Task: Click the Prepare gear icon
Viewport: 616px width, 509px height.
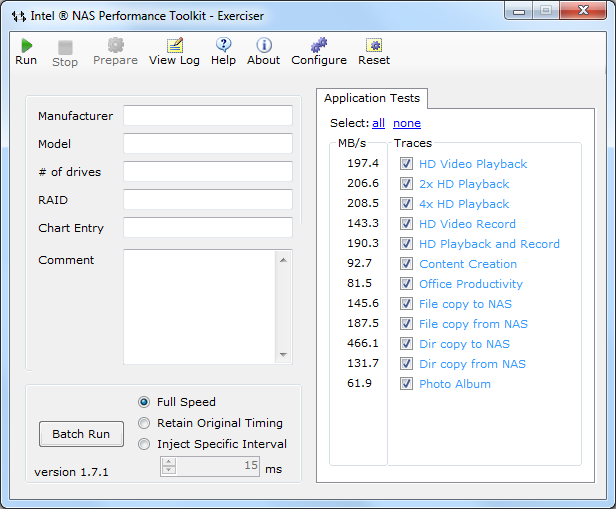Action: [x=116, y=45]
